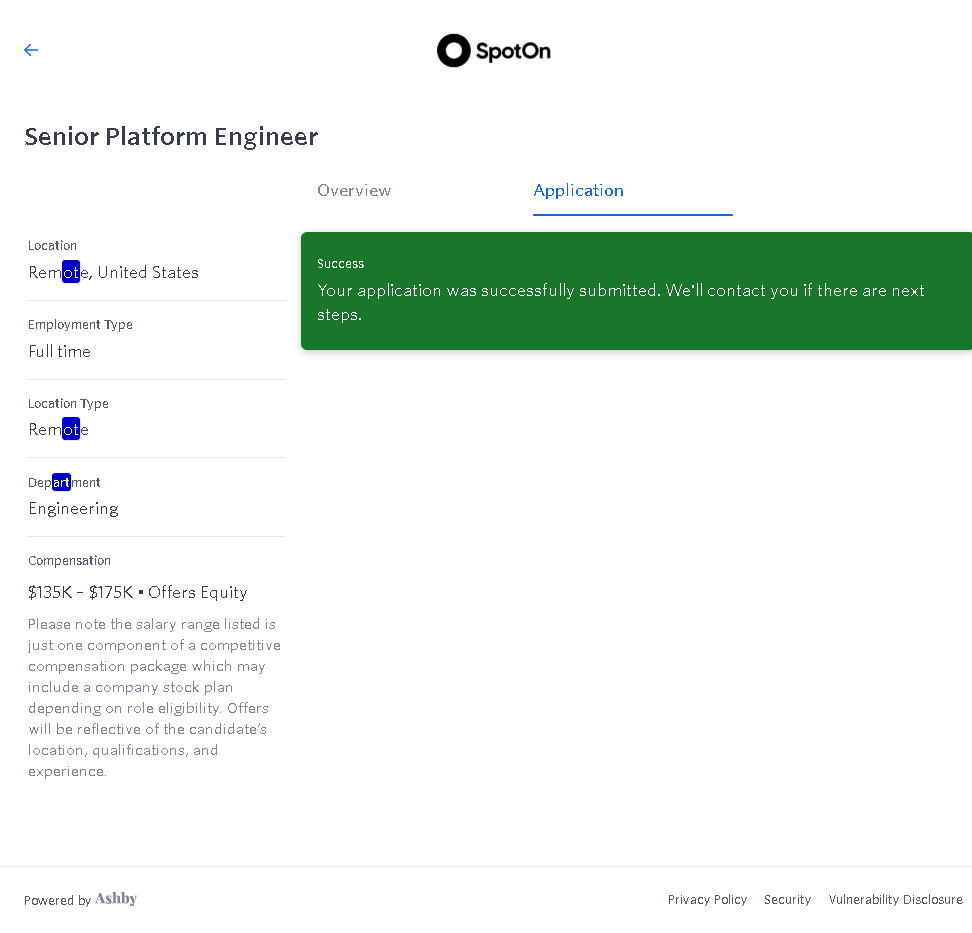Open the Privacy Policy link
Screen dimensions: 972x933
707,900
